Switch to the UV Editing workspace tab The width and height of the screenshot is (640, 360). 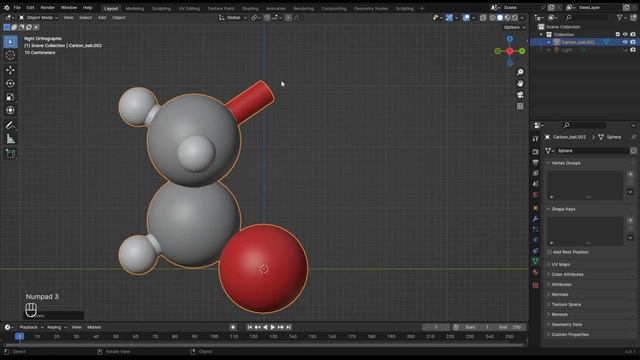[189, 8]
